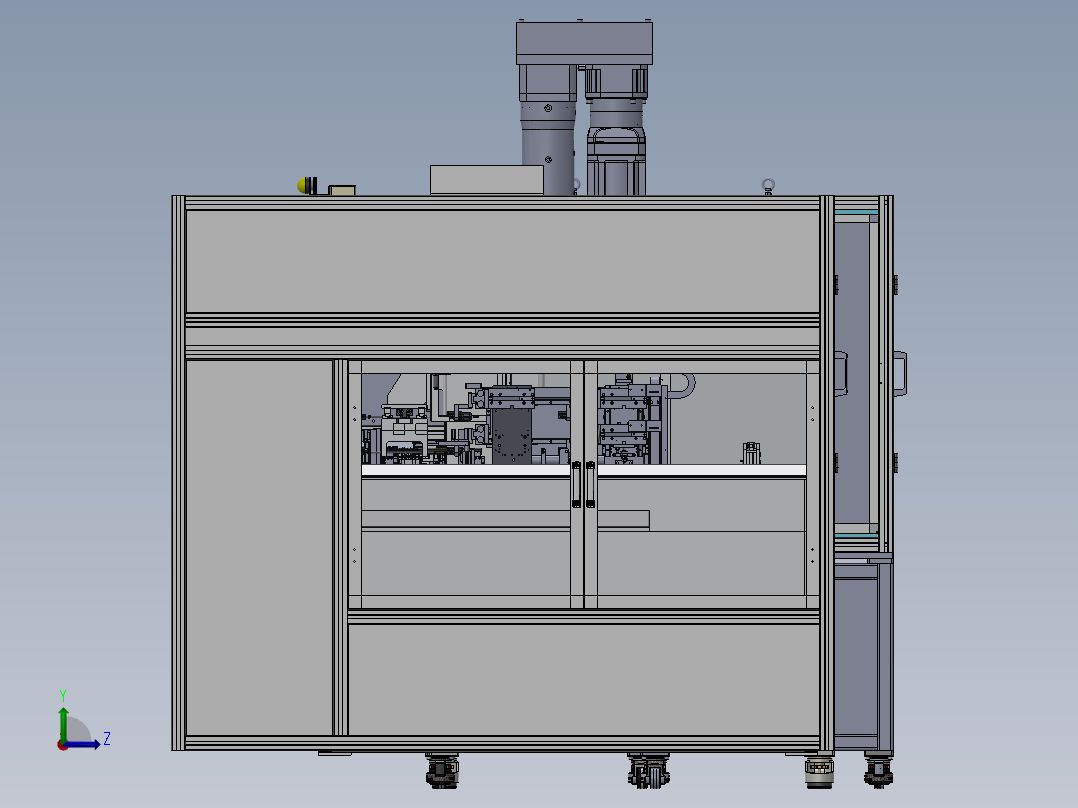The image size is (1078, 808).
Task: Select the tall left side panel of the enclosure
Action: [x=259, y=547]
